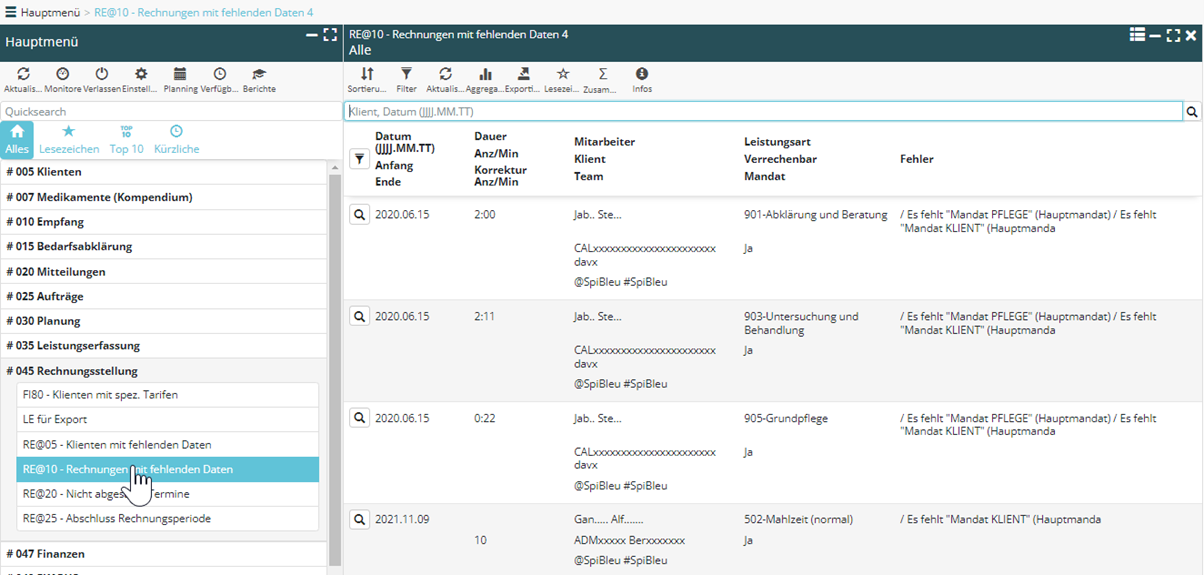Switch to the Kürzliche tab

click(176, 138)
